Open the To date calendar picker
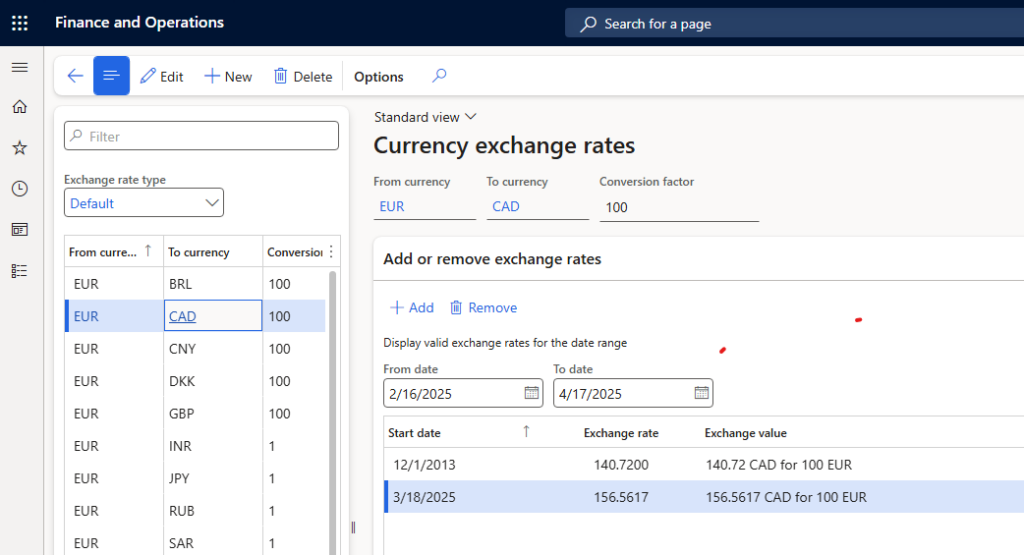1024x555 pixels. point(702,393)
